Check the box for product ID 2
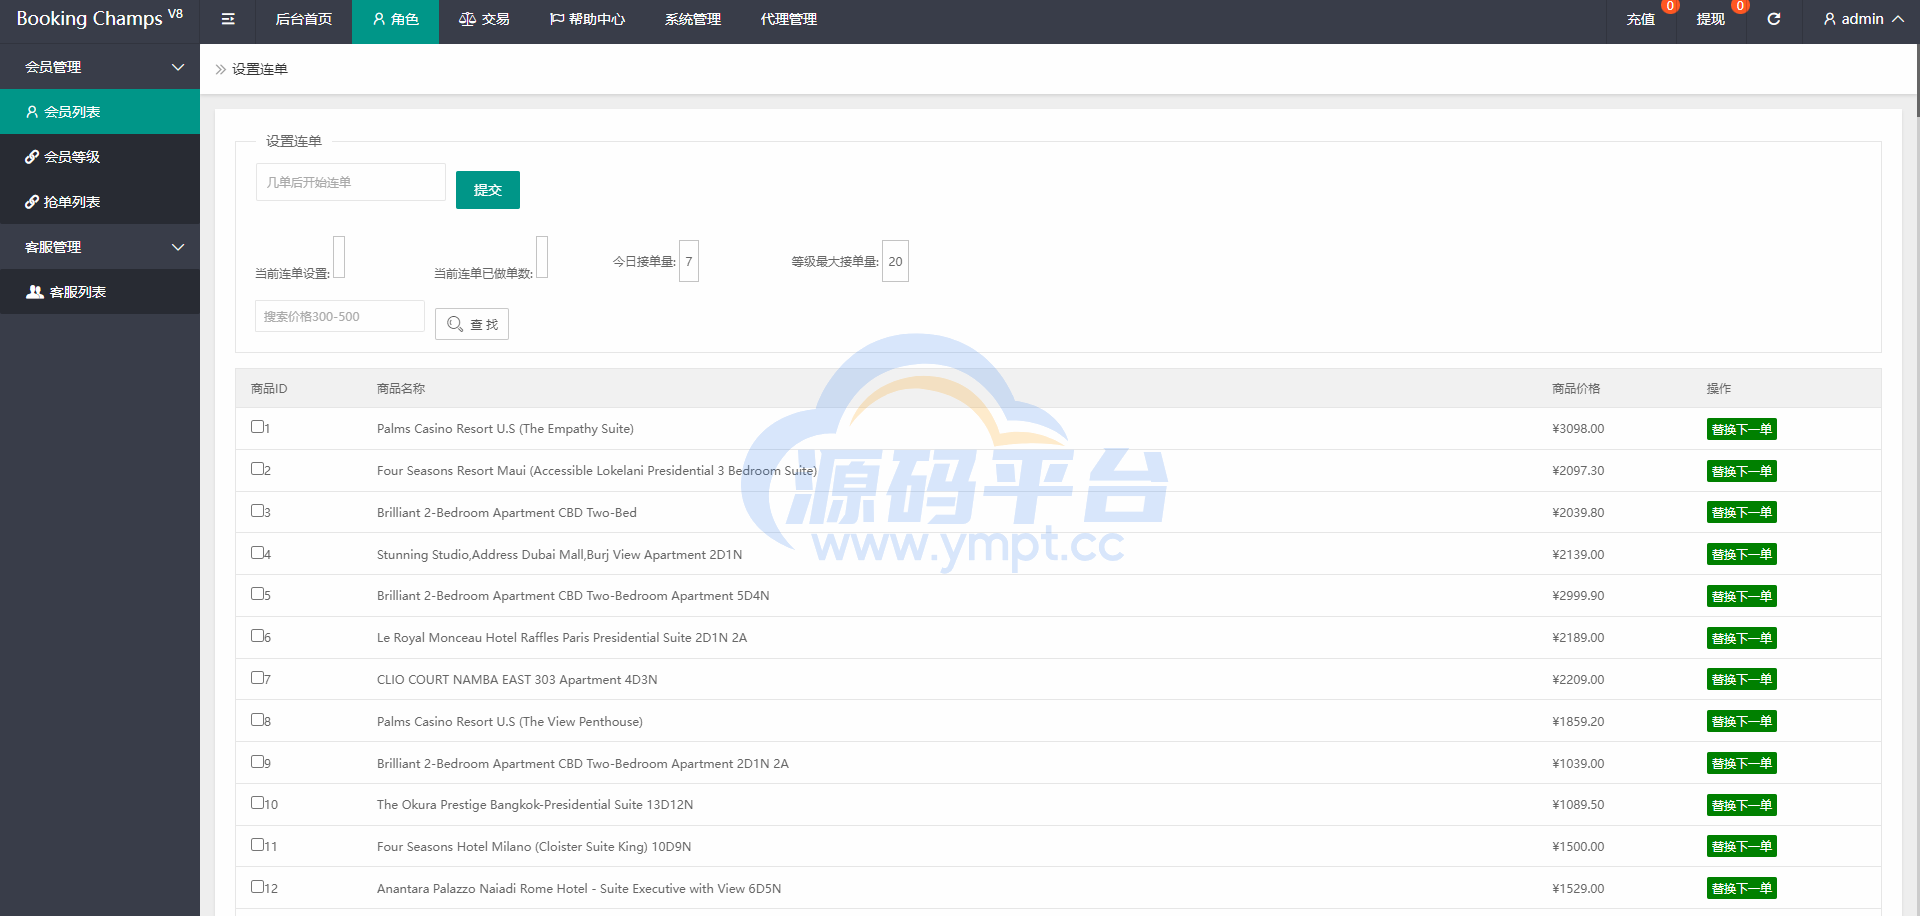 257,469
